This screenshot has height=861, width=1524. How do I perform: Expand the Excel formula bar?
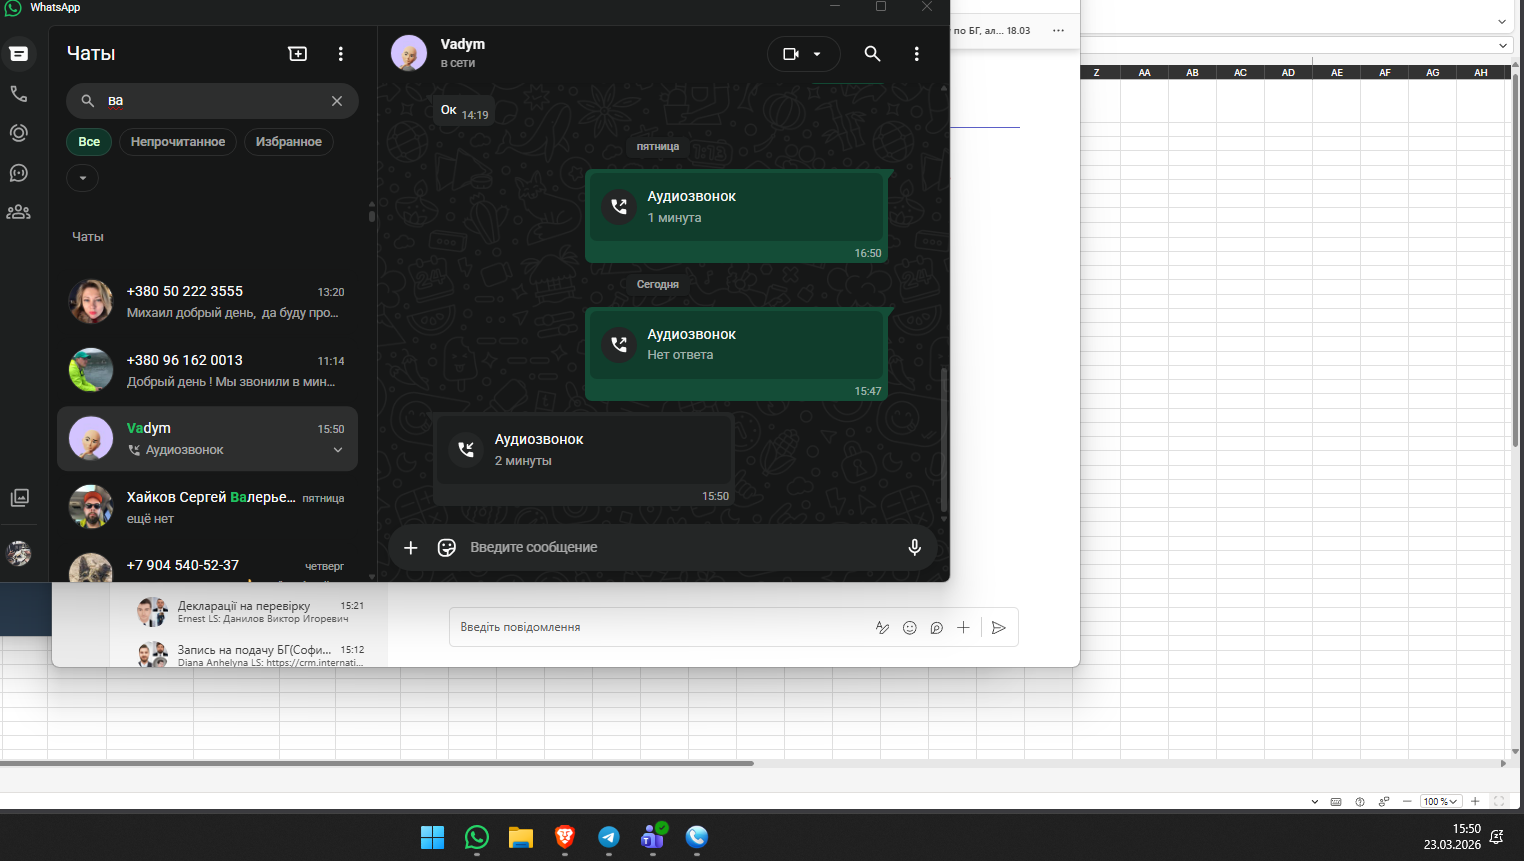pyautogui.click(x=1503, y=45)
